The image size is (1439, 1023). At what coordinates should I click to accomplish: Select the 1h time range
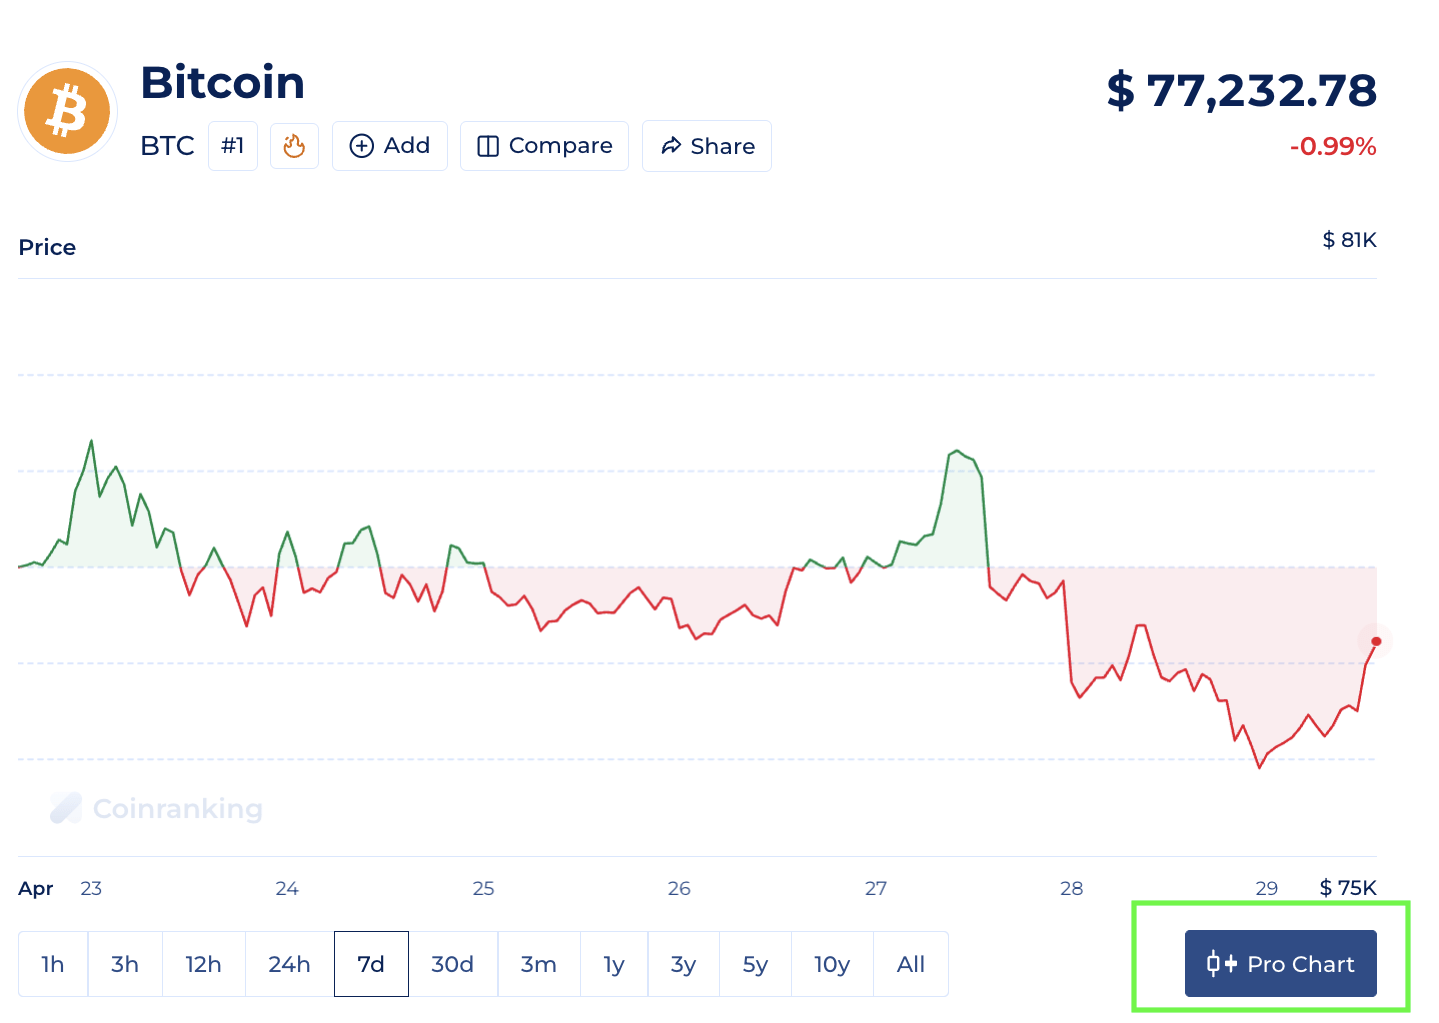[53, 964]
